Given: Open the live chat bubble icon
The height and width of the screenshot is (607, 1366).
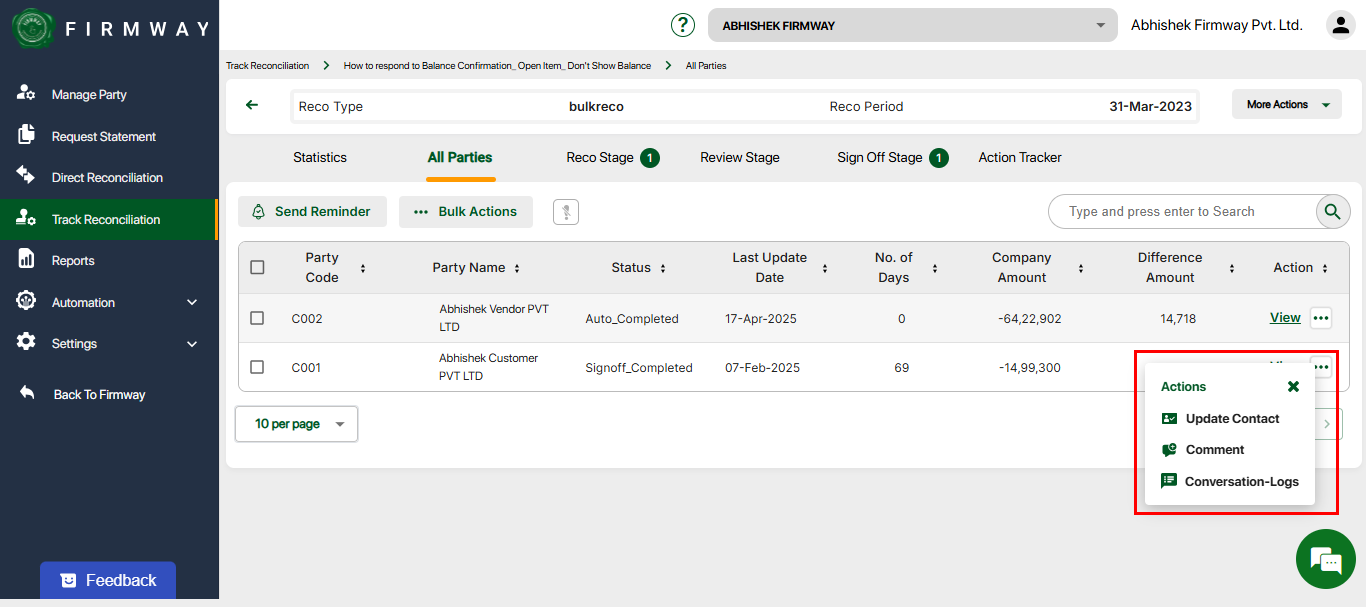Looking at the screenshot, I should click(x=1325, y=560).
